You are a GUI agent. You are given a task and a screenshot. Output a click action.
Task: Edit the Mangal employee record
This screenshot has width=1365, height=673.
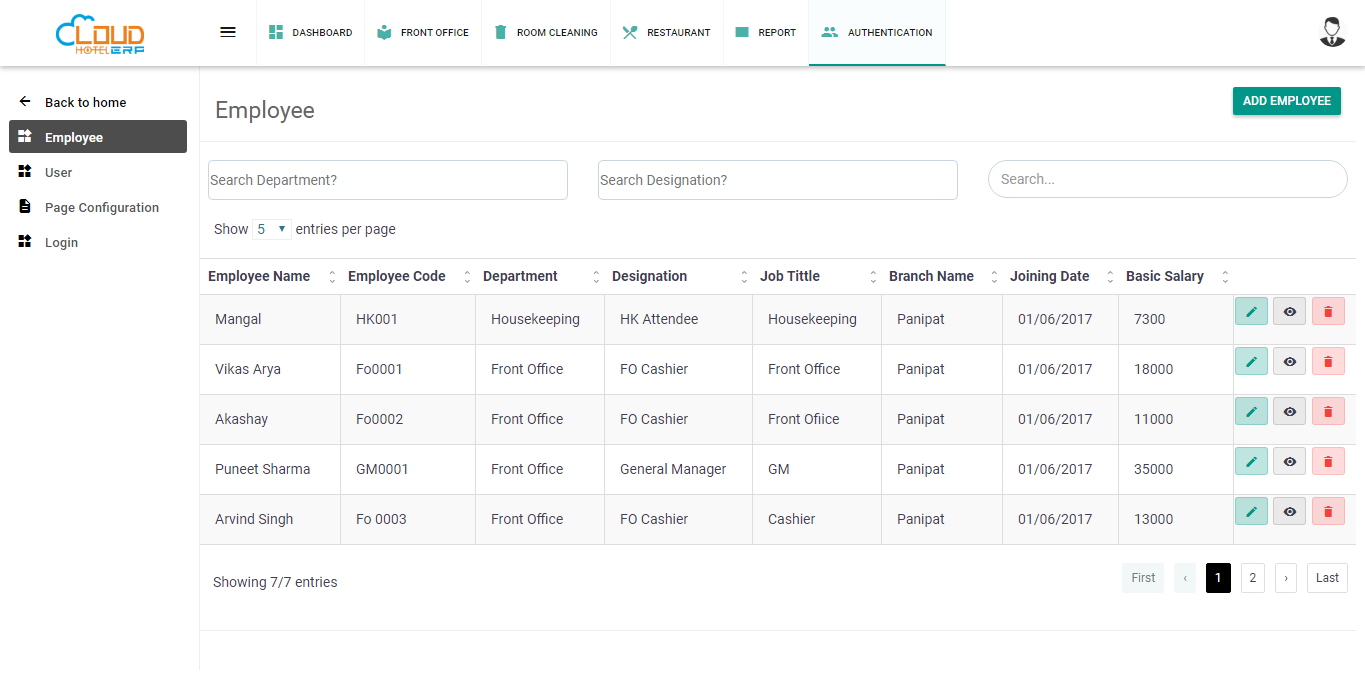click(x=1251, y=312)
